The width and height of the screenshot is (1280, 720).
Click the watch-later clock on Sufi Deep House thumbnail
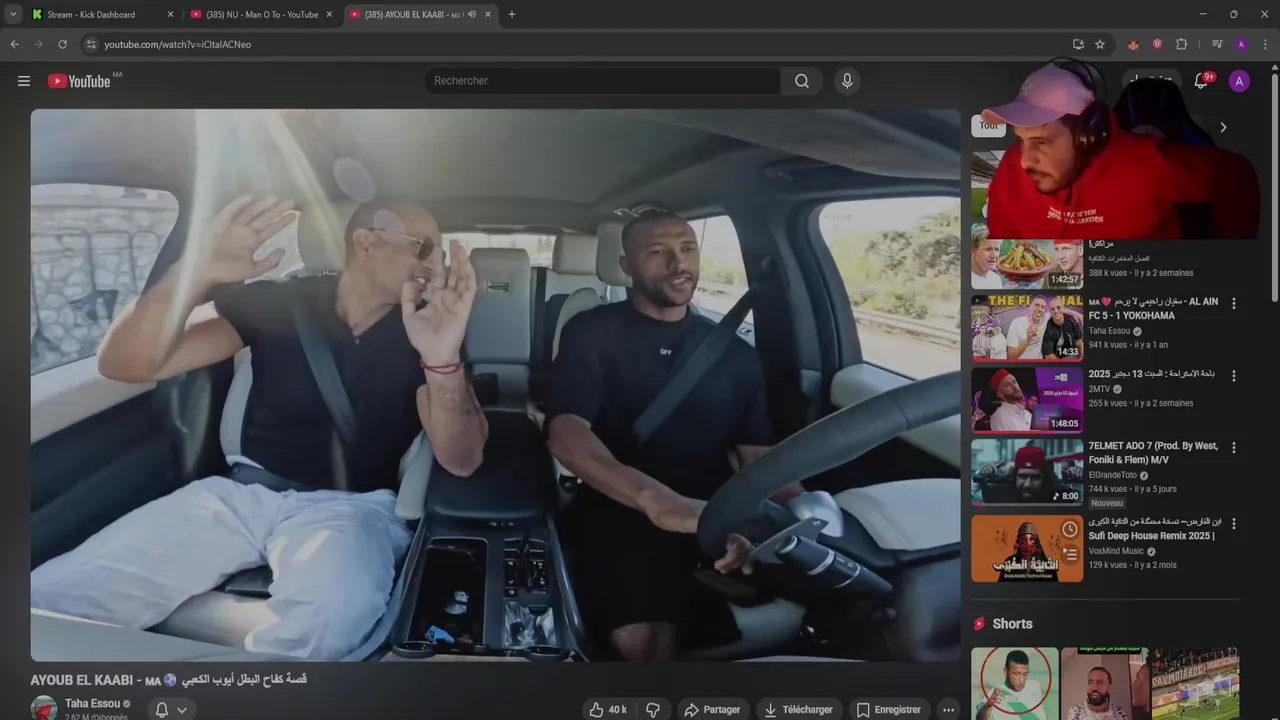(1070, 529)
